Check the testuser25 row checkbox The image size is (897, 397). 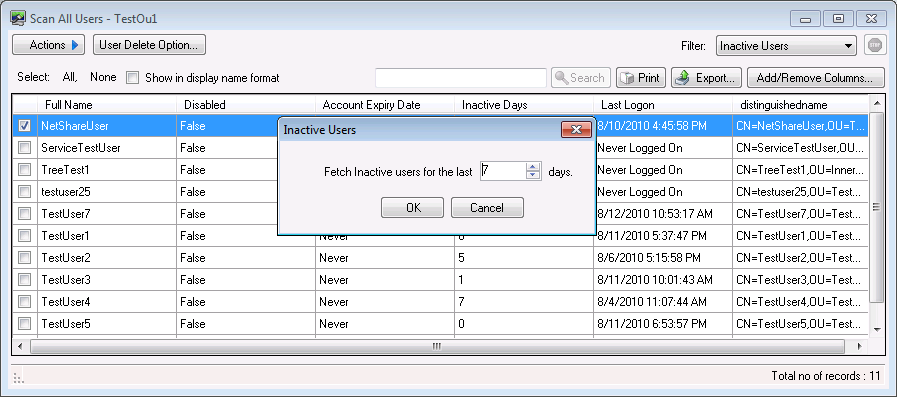pyautogui.click(x=25, y=192)
